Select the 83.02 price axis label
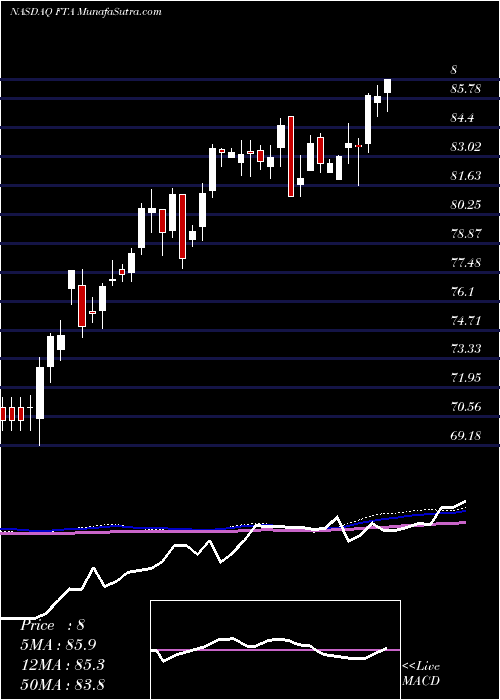Viewport: 500px width, 700px height. (x=466, y=147)
